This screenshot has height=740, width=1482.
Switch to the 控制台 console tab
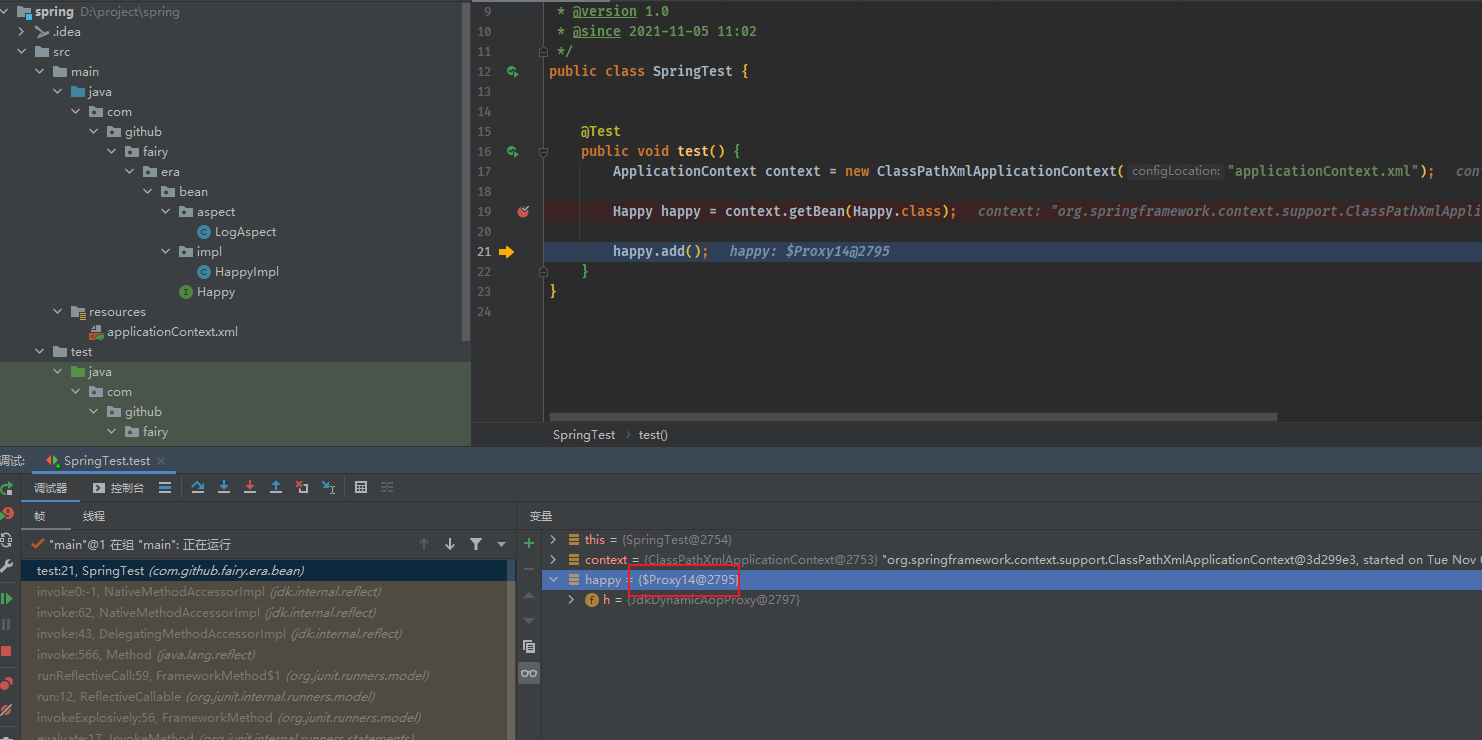coord(118,488)
